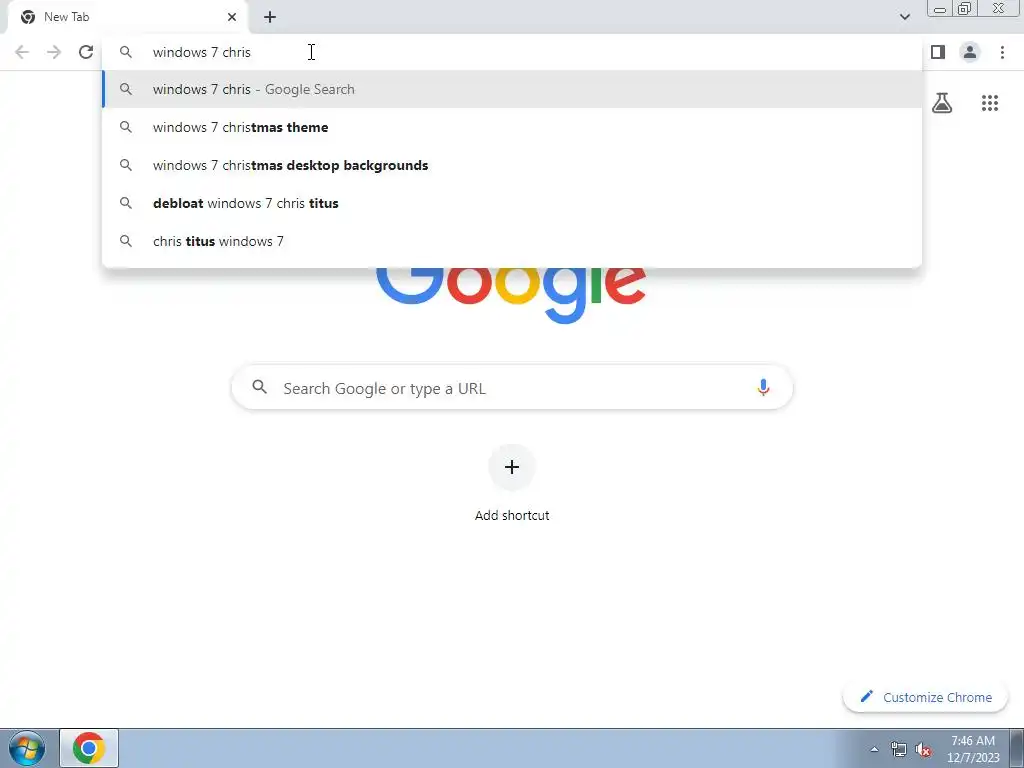Open Chrome's three-dot menu
1024x768 pixels.
click(1002, 52)
